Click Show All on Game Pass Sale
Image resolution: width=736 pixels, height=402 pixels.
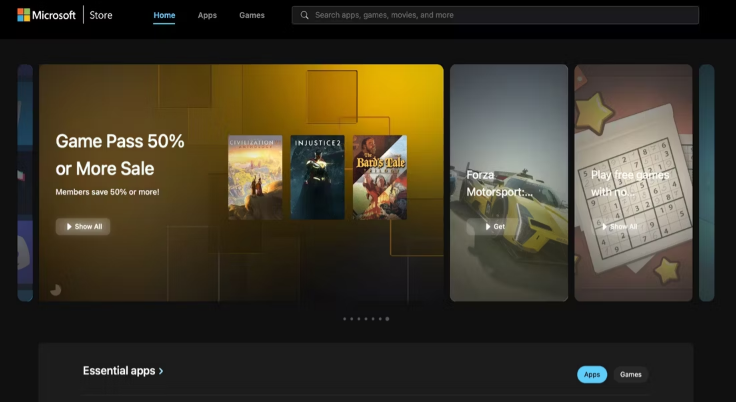tap(83, 226)
